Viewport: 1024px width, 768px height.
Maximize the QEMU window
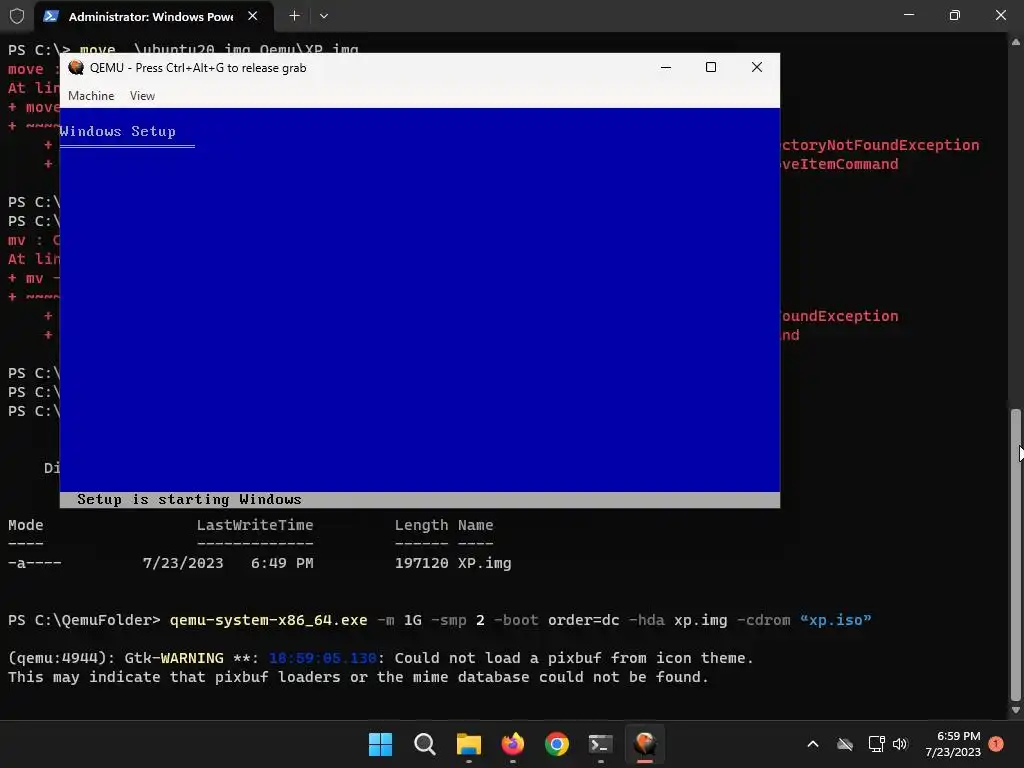point(711,67)
